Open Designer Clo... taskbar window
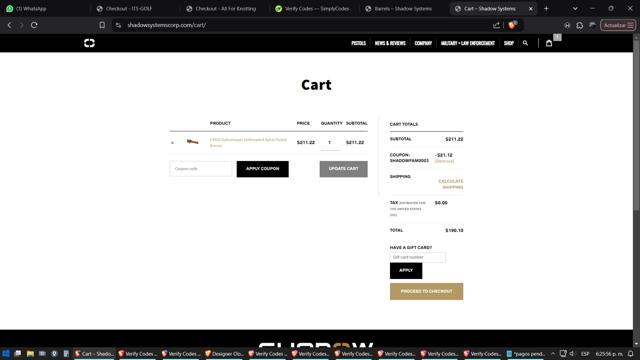The width and height of the screenshot is (640, 360). tap(224, 353)
